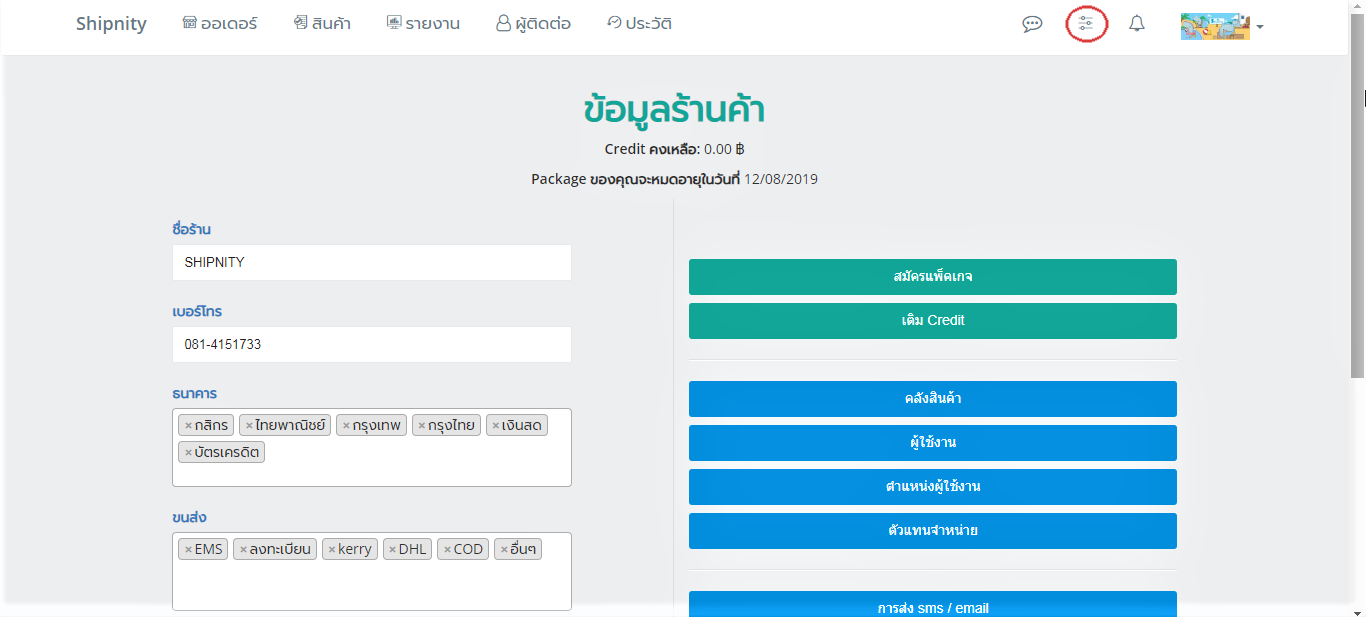Remove the กสิกร bank tag
Screen dimensions: 1366x617
click(x=188, y=426)
